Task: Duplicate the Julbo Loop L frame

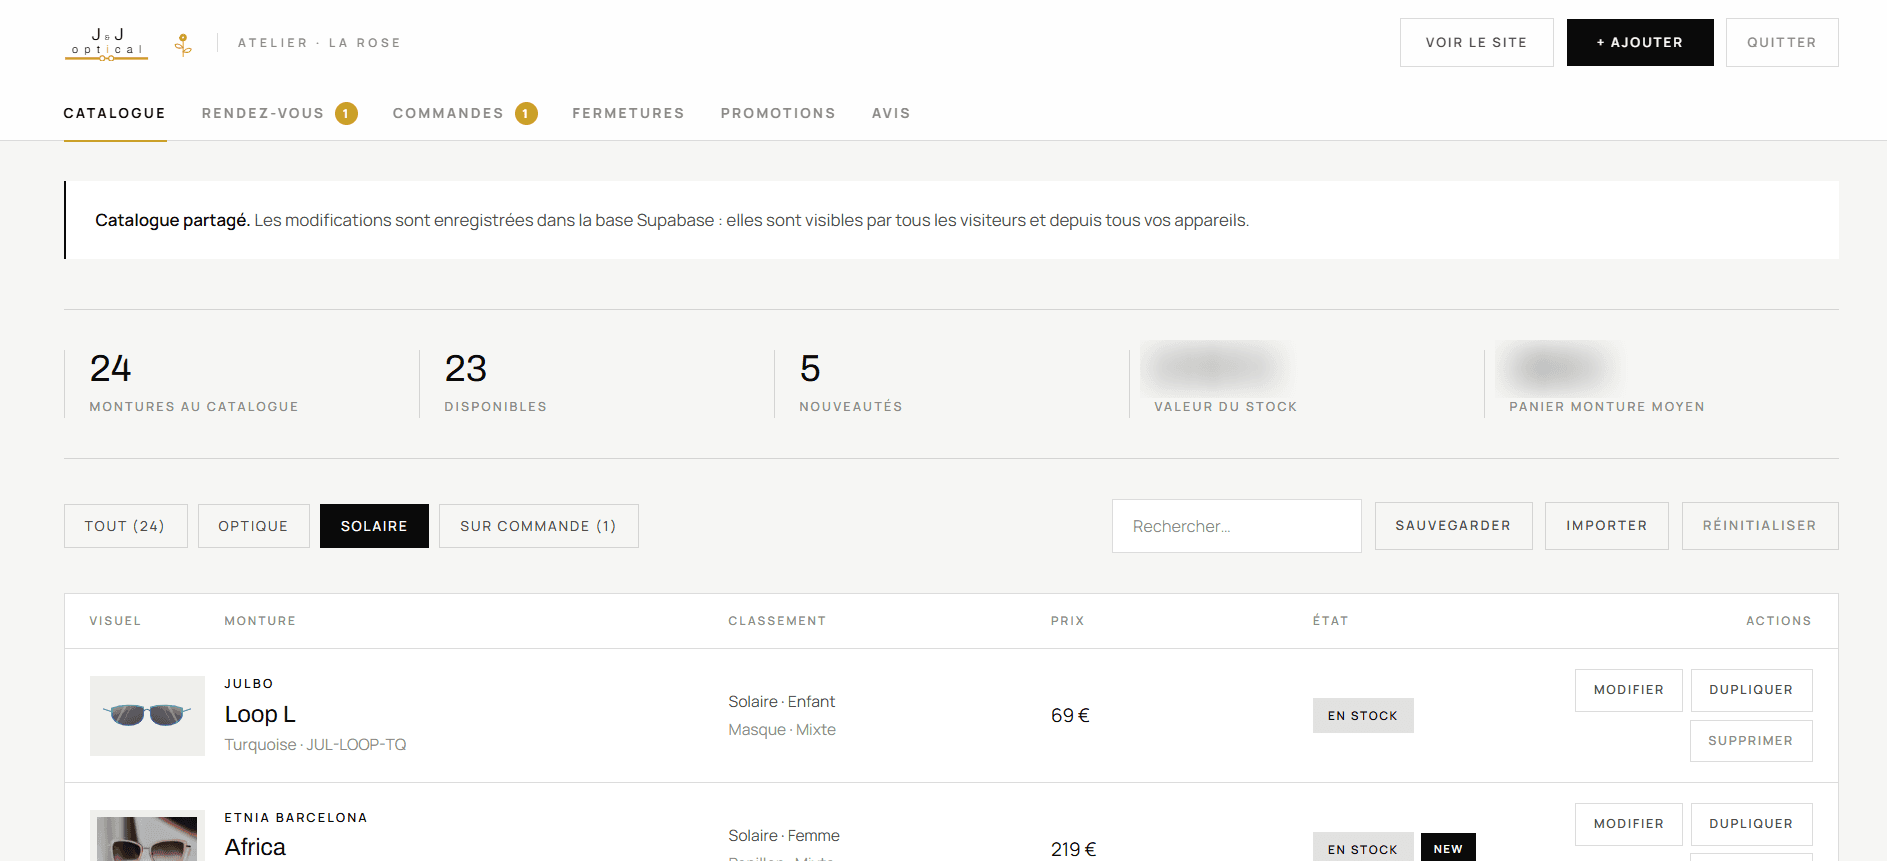Action: click(x=1751, y=690)
